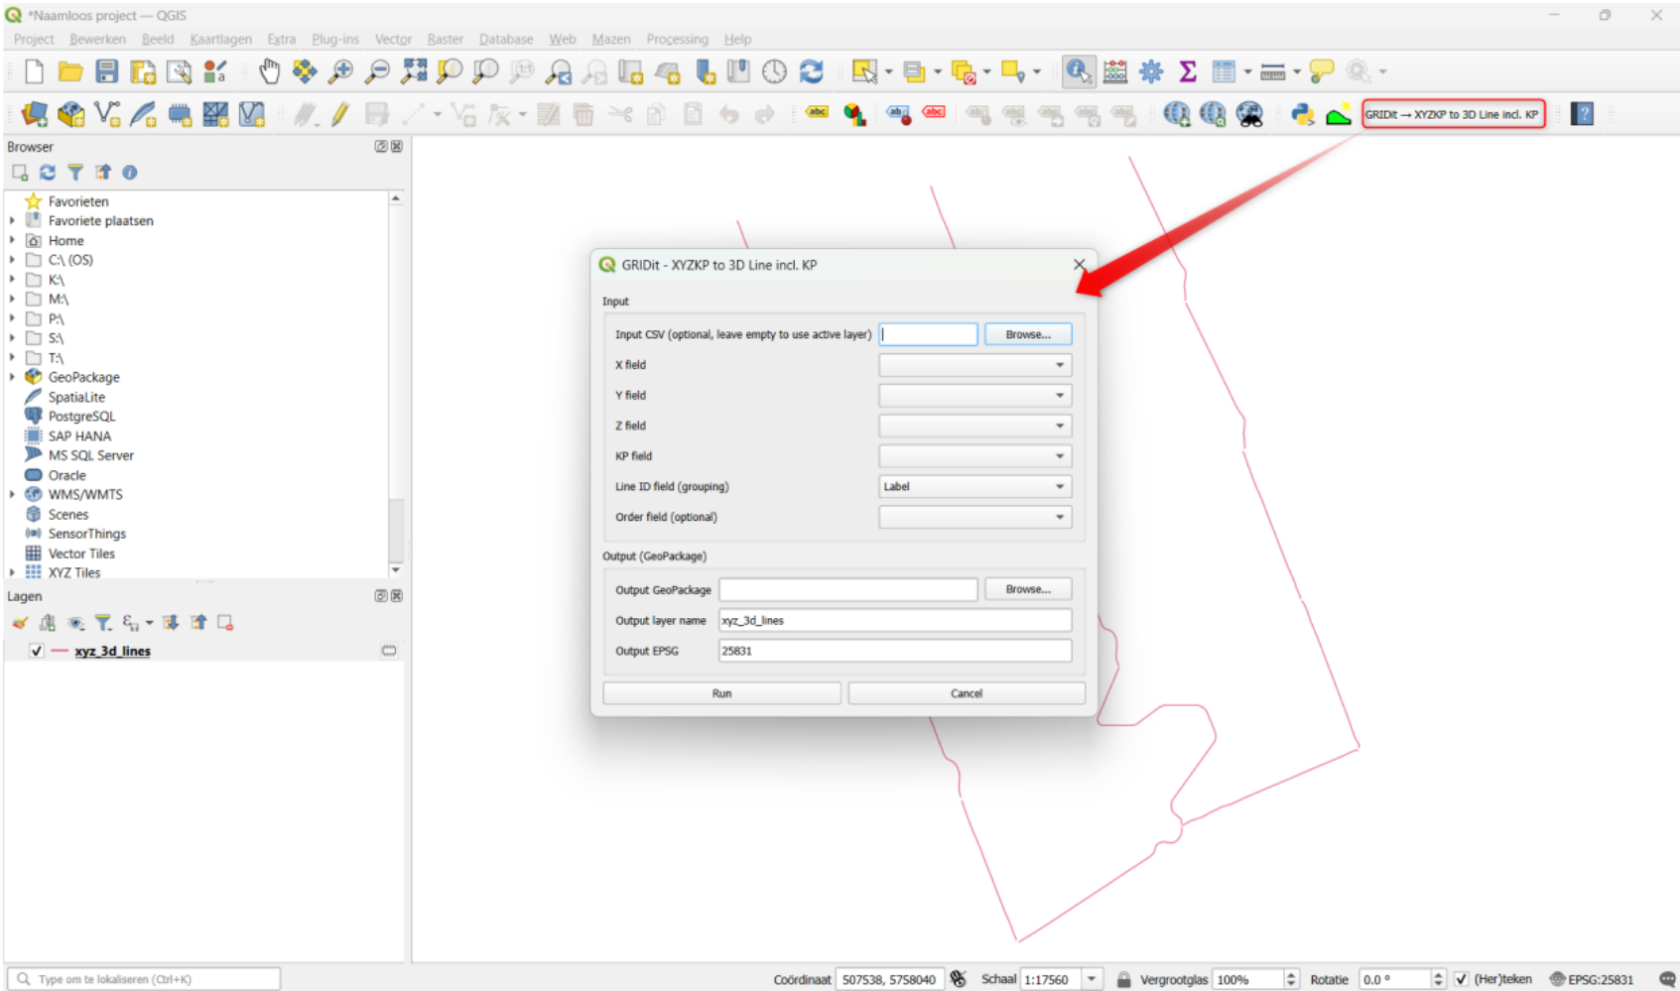Zoom to full extent of the map
This screenshot has width=1680, height=991.
414,72
